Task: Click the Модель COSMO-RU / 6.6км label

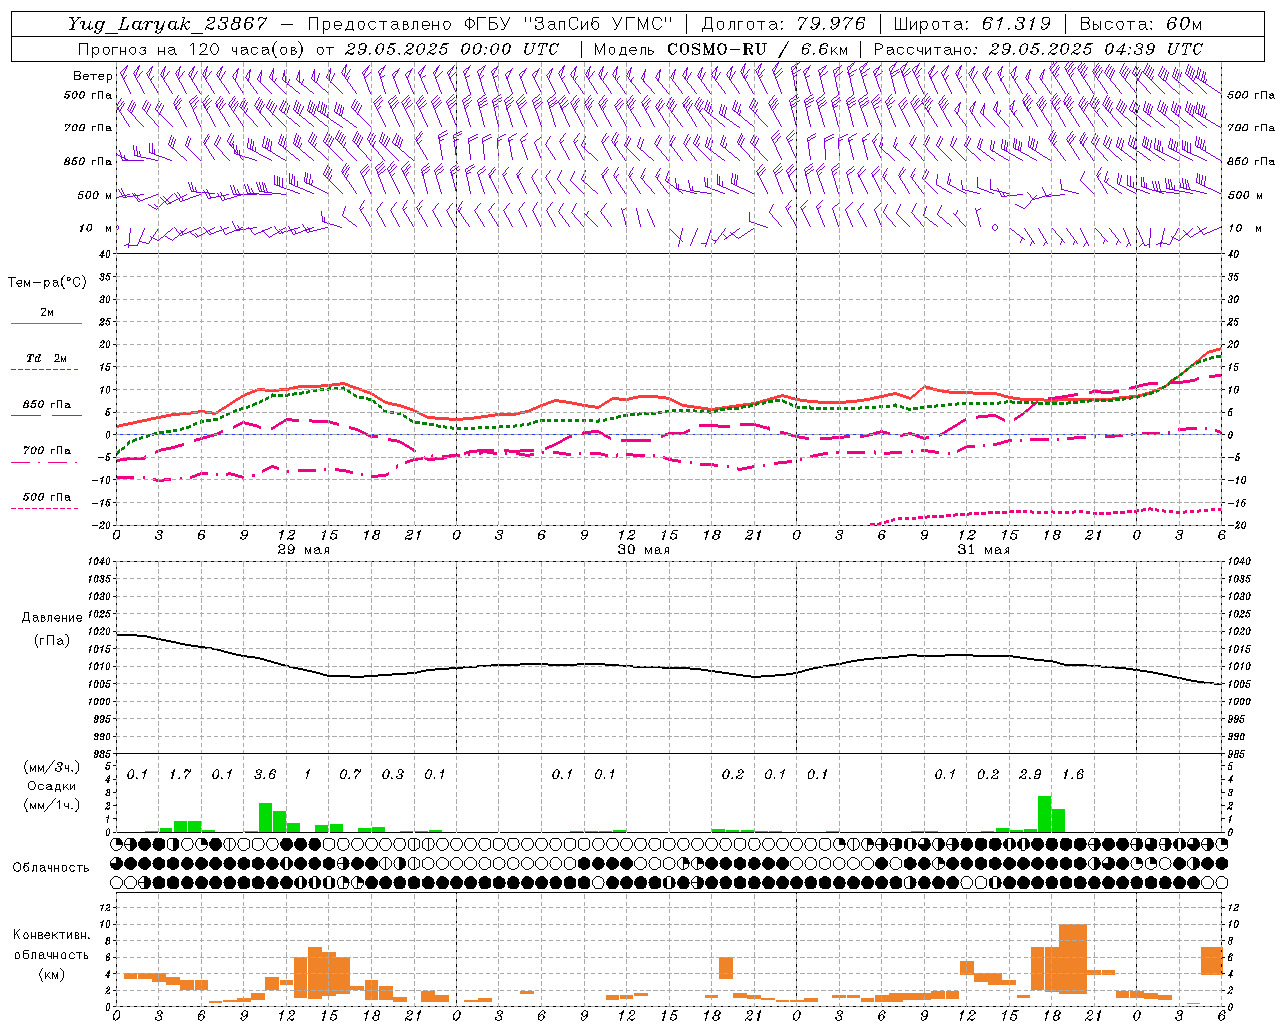Action: click(721, 49)
